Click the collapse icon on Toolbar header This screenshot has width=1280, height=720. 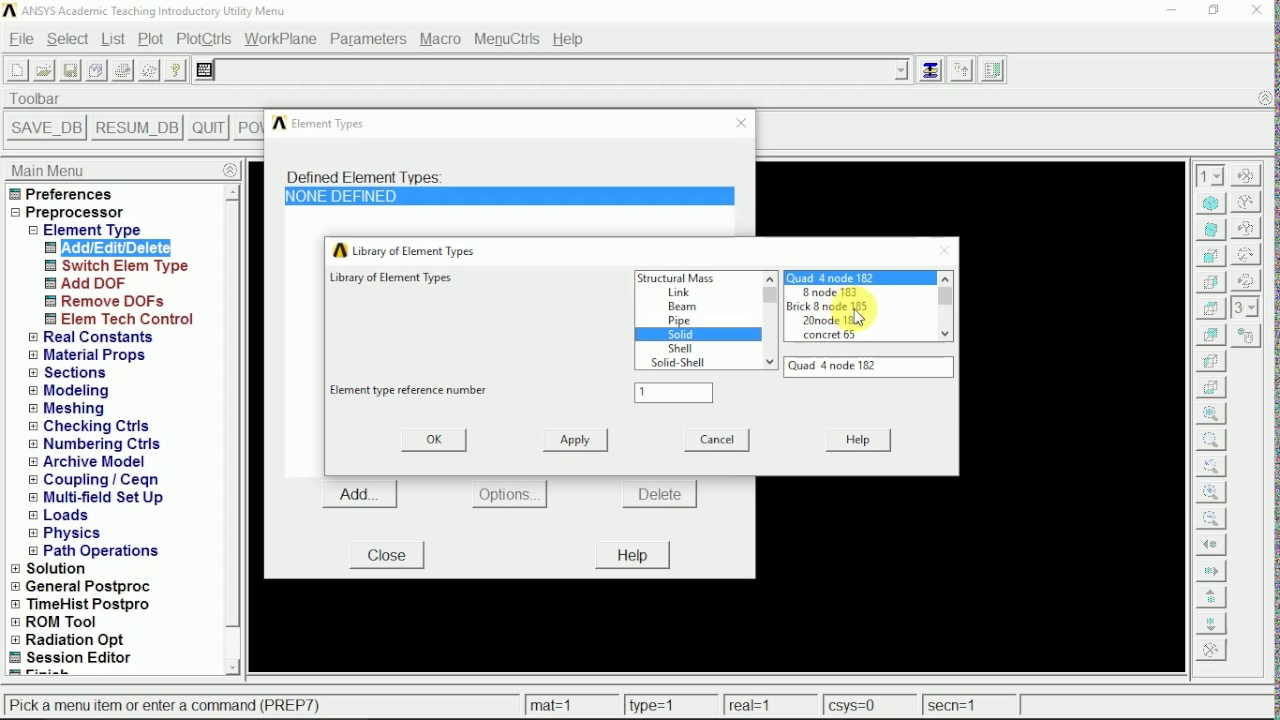[x=1266, y=99]
